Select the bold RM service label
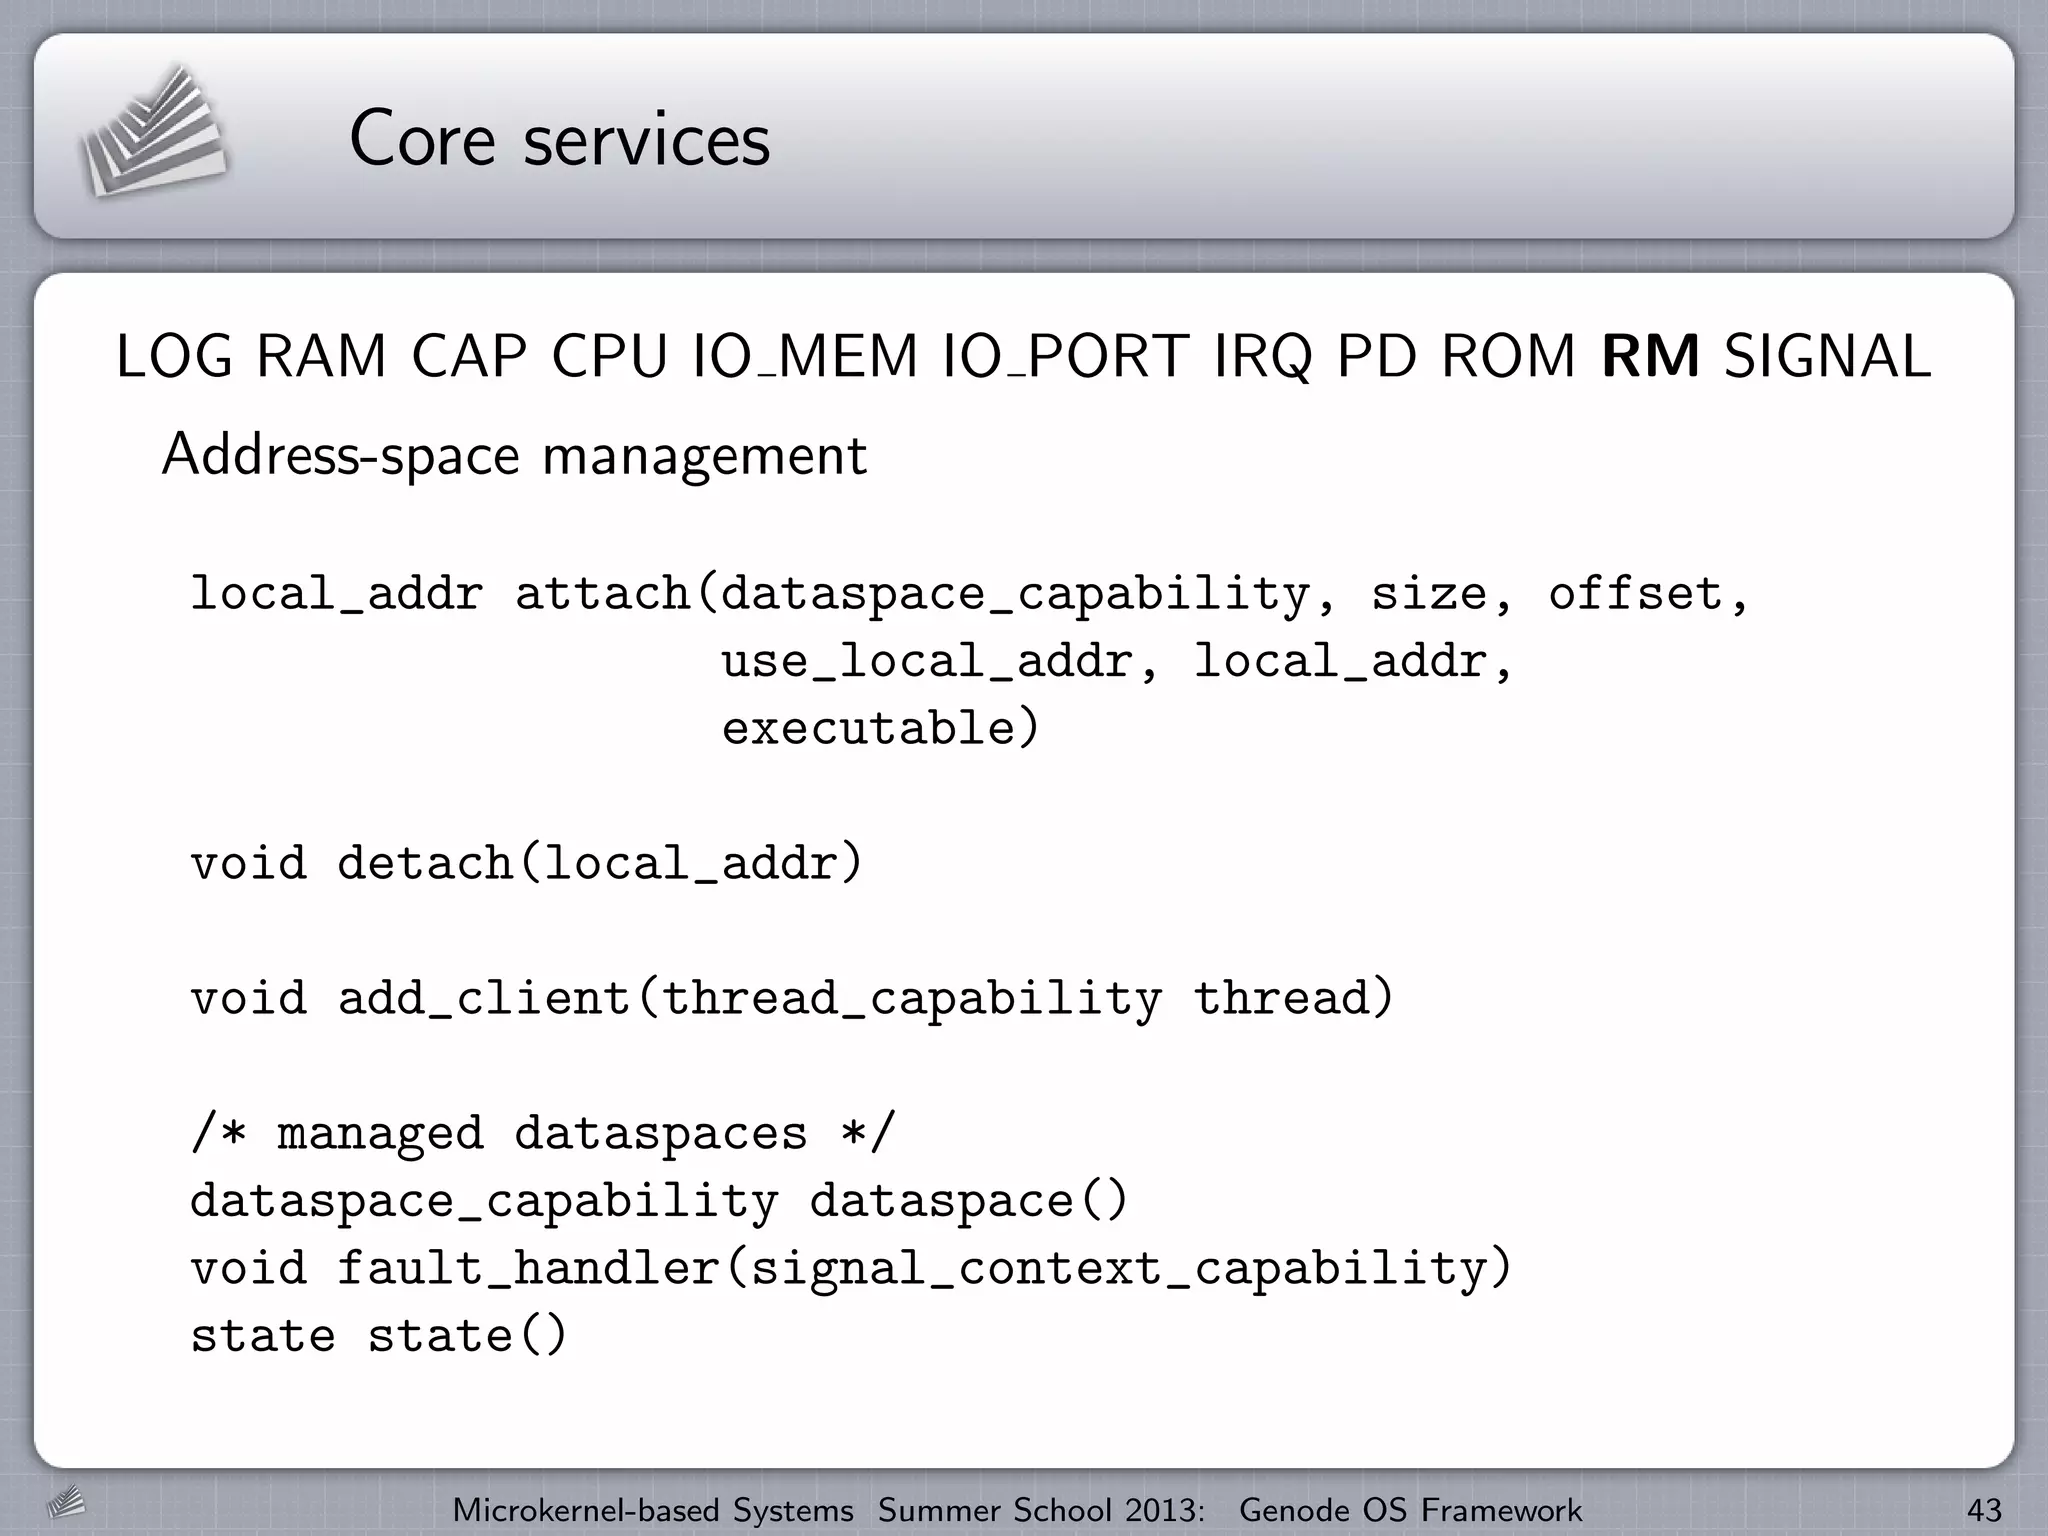Image resolution: width=2048 pixels, height=1536 pixels. (x=1650, y=357)
